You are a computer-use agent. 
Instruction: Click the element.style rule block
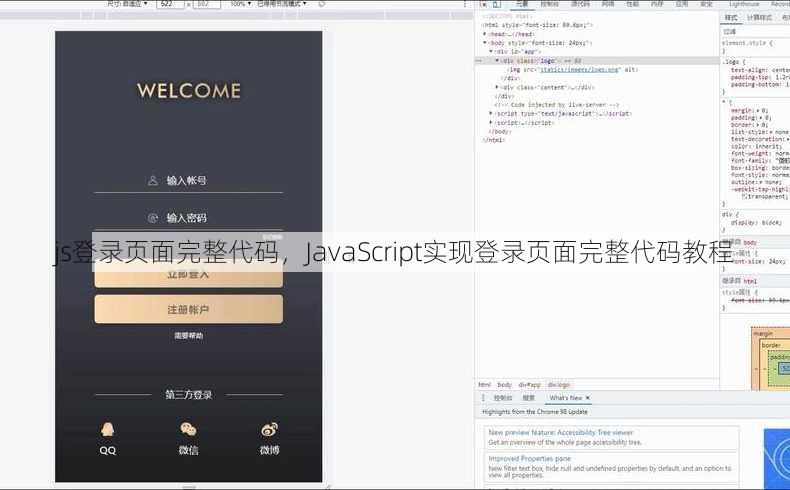(755, 47)
